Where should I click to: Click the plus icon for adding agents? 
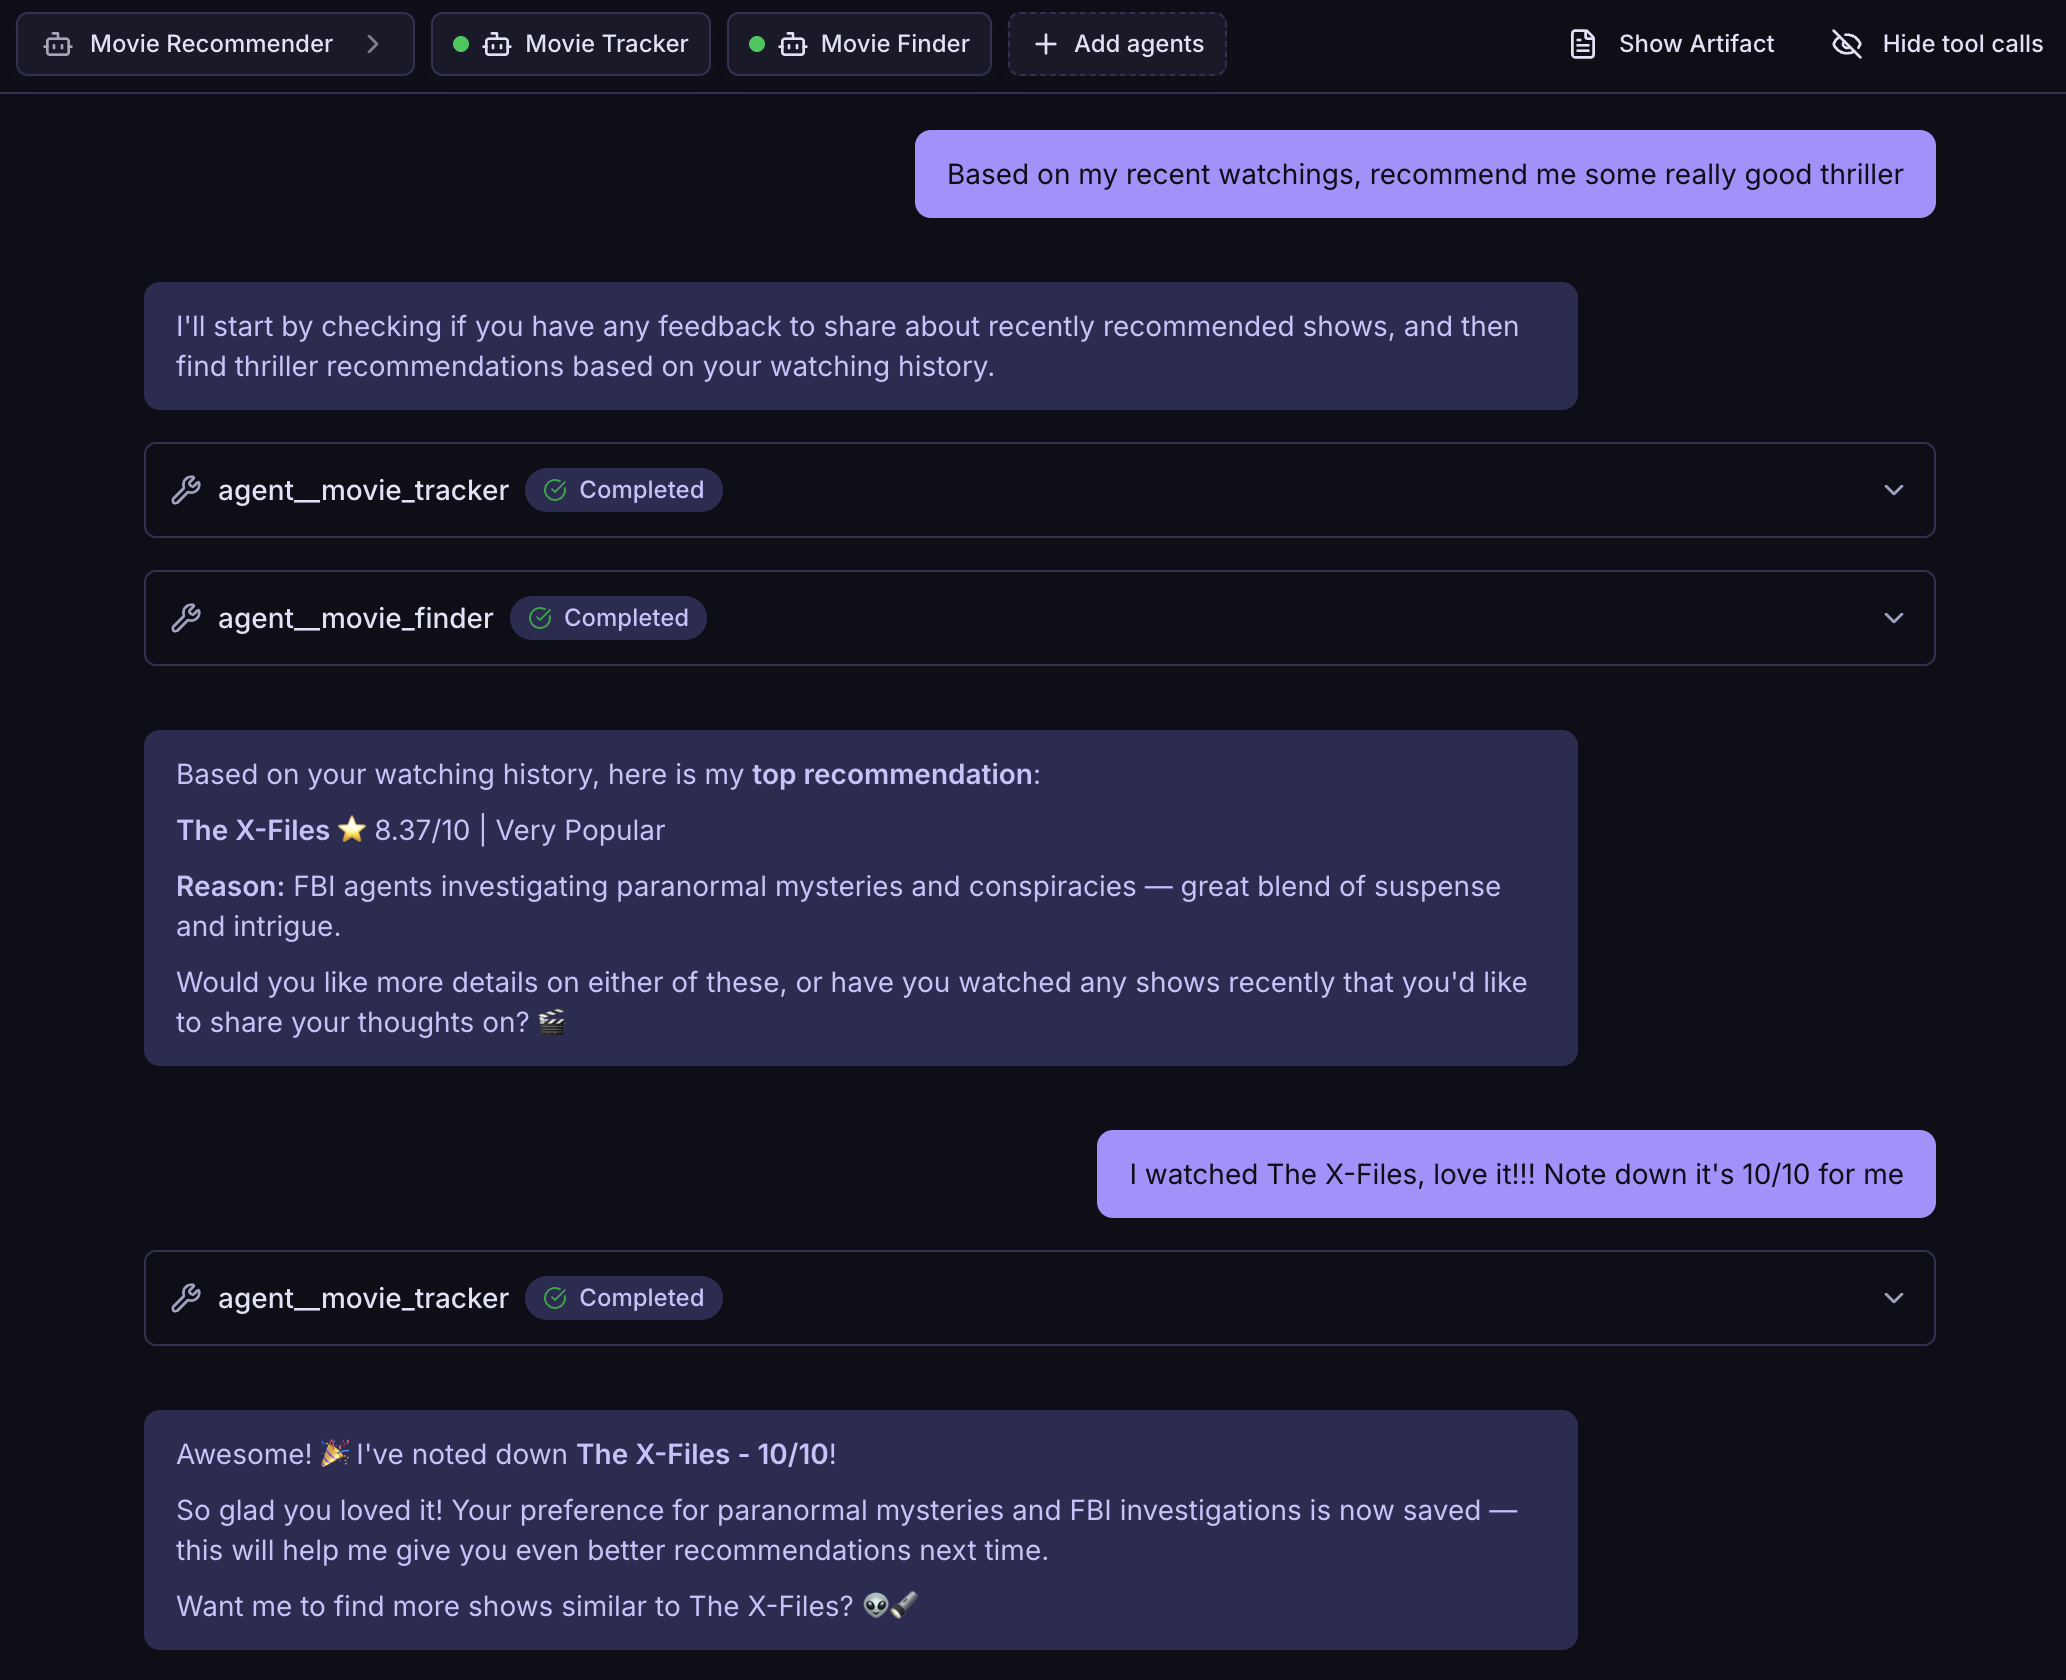point(1045,44)
